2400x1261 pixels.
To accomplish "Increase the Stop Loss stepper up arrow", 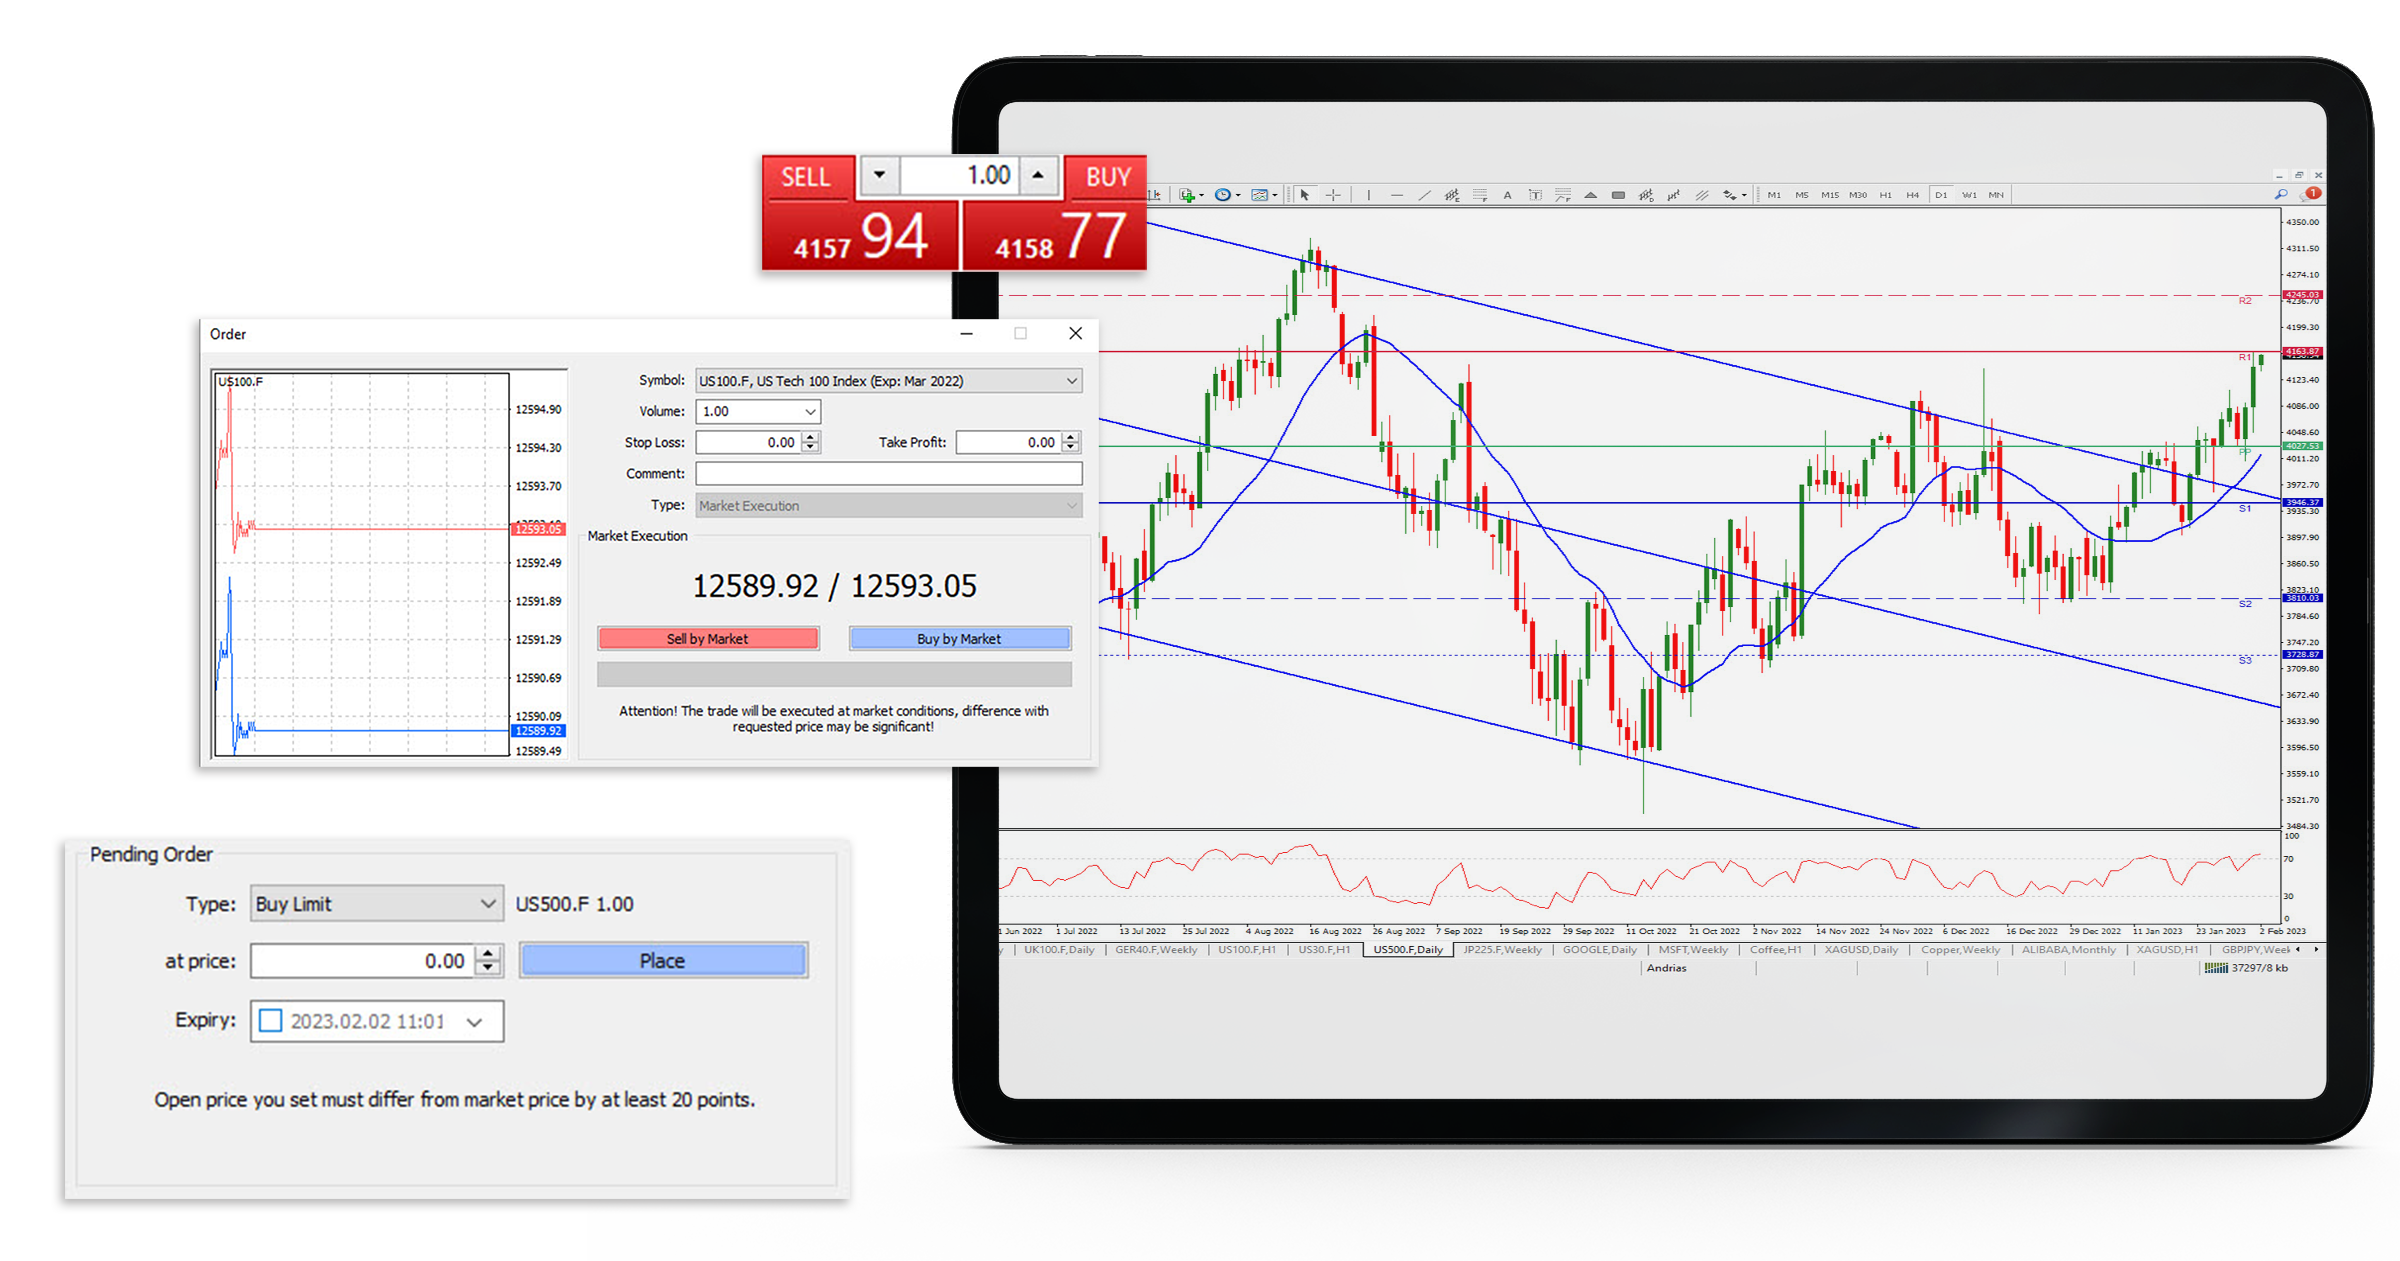I will (x=811, y=437).
